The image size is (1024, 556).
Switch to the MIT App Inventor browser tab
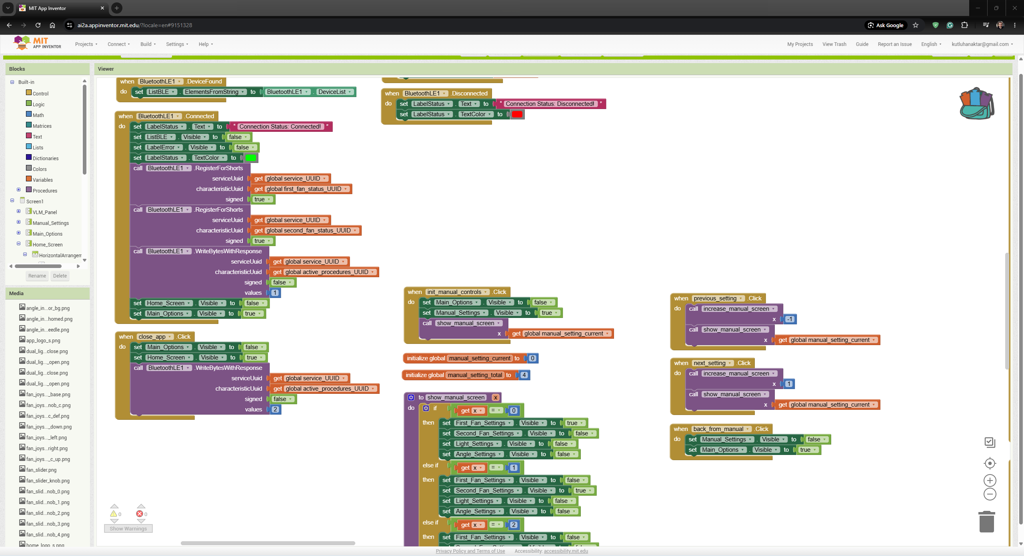(61, 8)
